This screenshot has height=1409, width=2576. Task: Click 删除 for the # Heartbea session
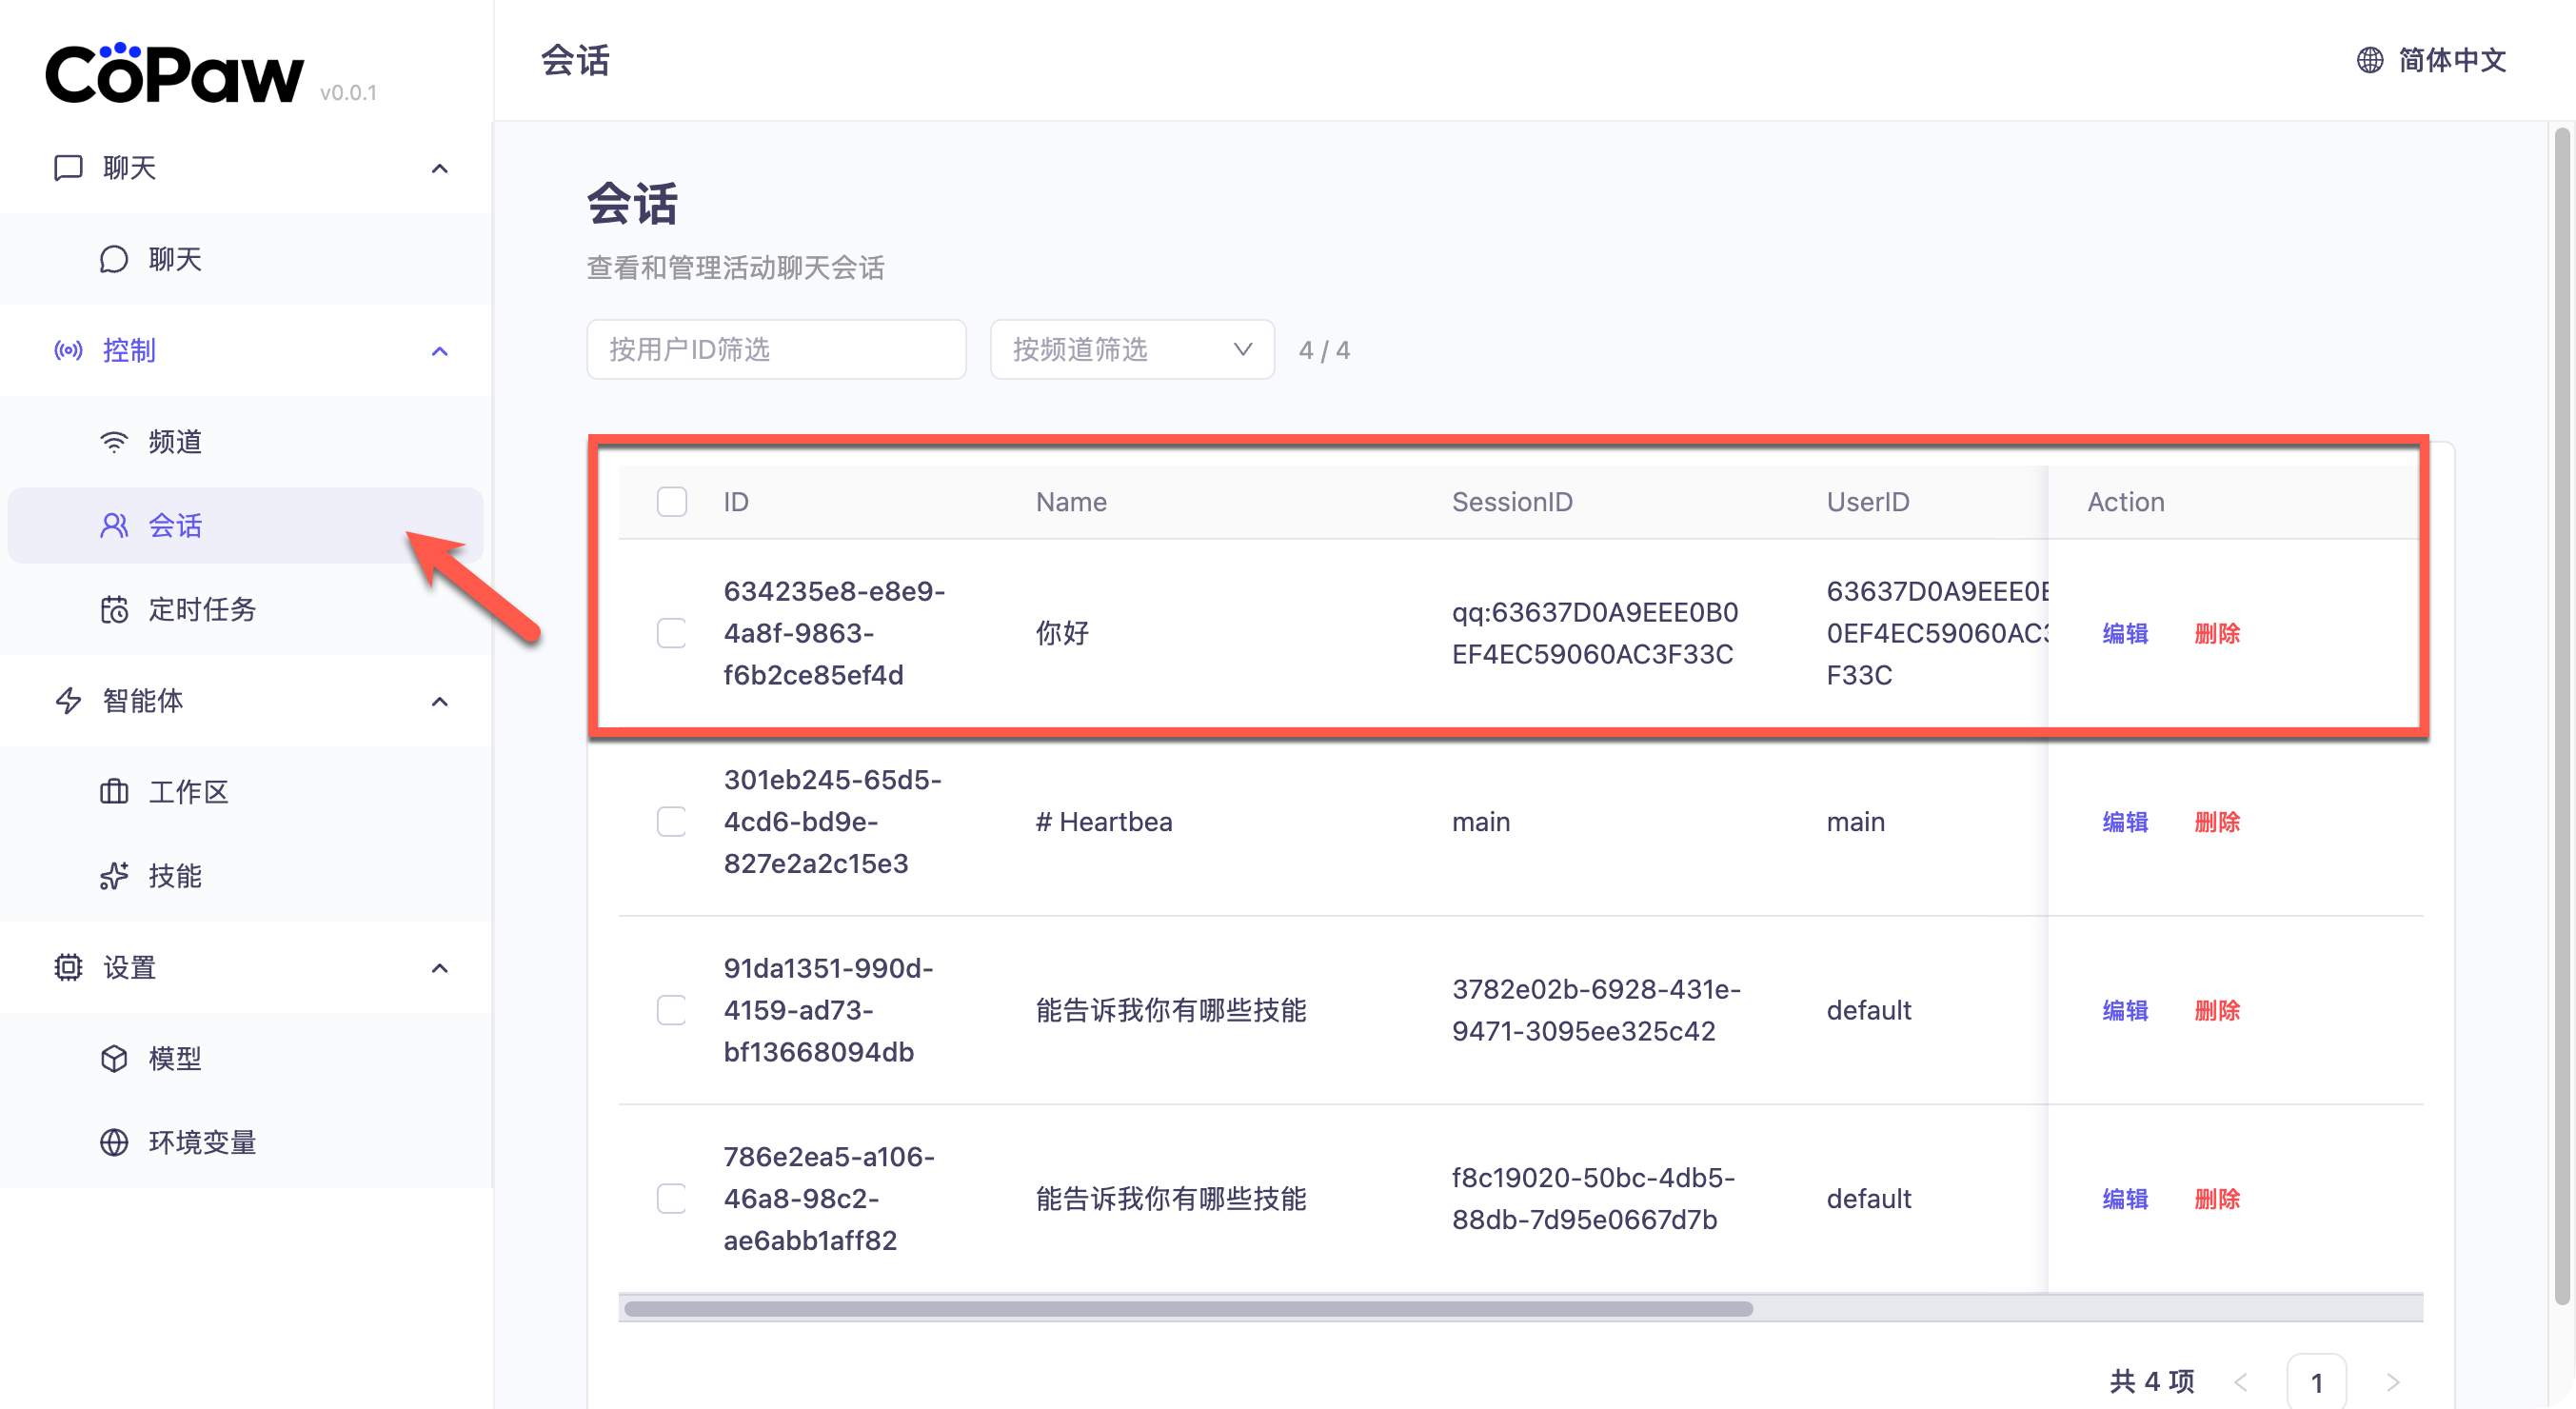coord(2216,822)
